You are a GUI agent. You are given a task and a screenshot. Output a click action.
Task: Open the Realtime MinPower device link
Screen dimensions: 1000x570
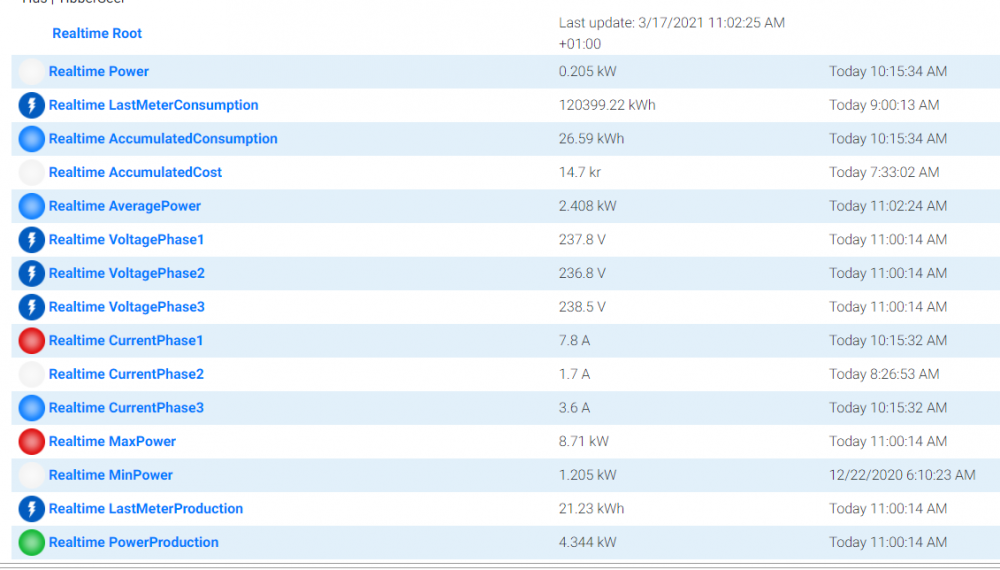point(110,475)
